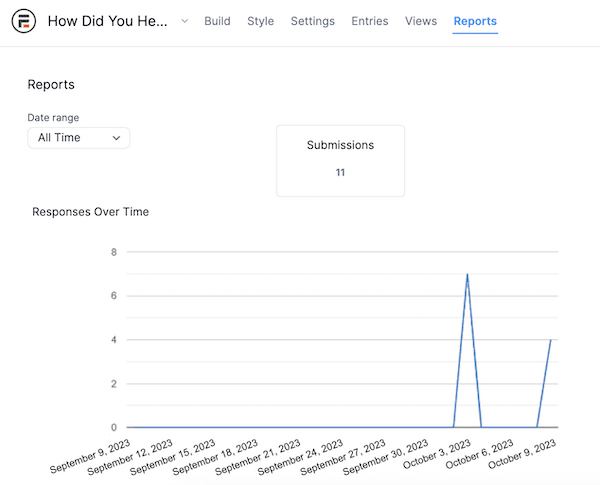Click the 11 submissions number
This screenshot has height=485, width=600.
tap(340, 173)
